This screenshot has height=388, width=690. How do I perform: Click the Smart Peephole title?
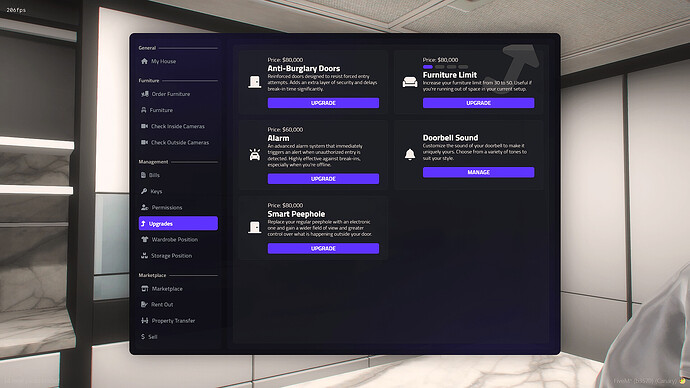coord(296,214)
